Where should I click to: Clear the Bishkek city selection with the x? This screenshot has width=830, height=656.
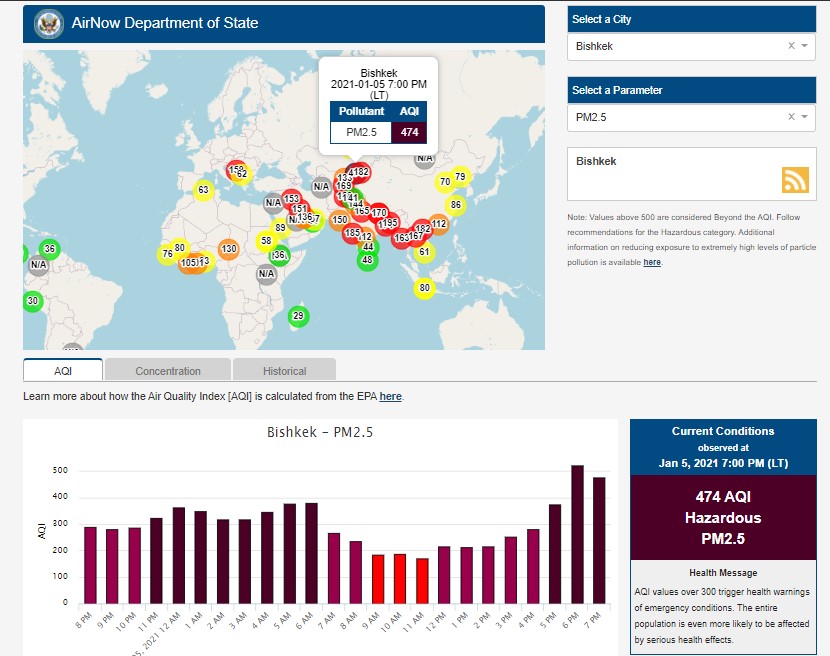click(791, 46)
